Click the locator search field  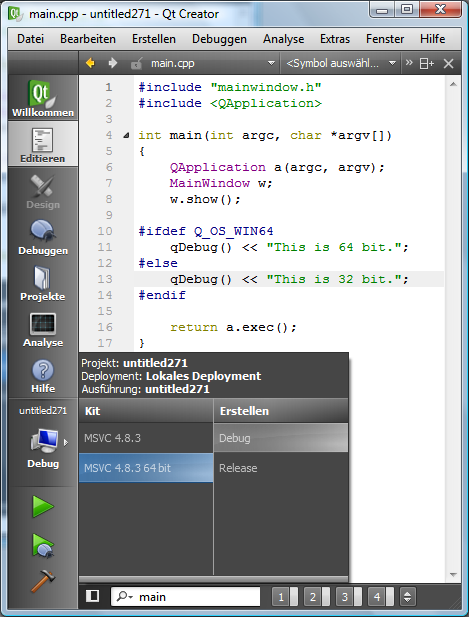coord(186,597)
